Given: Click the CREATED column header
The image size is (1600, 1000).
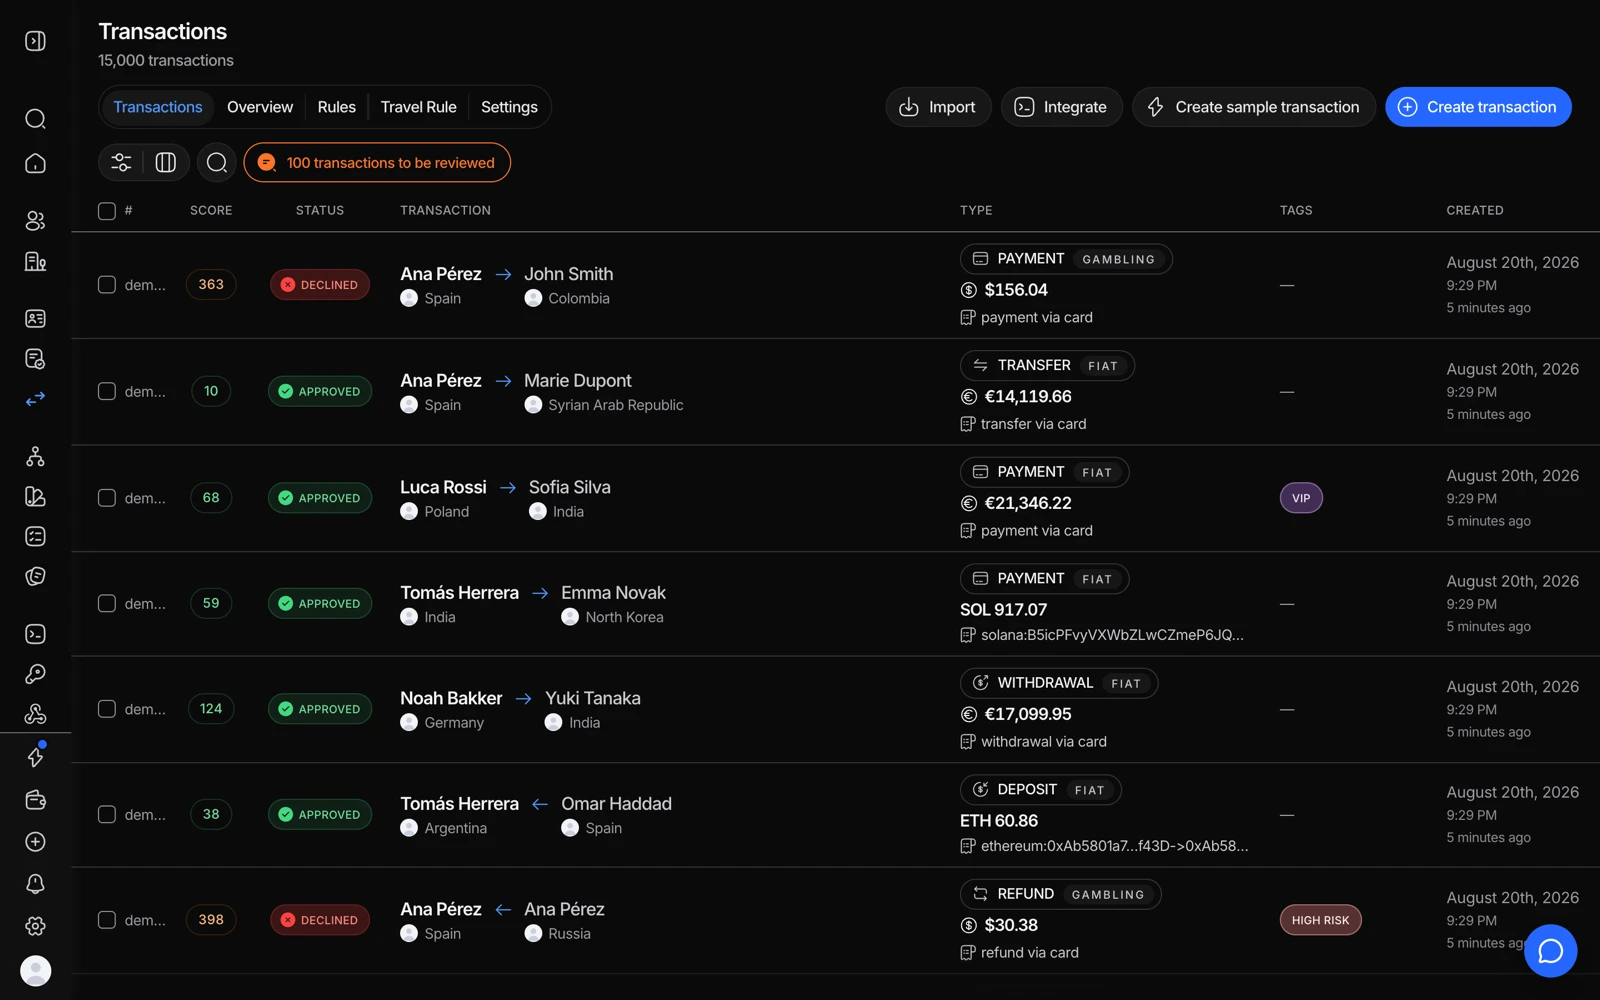Looking at the screenshot, I should tap(1475, 210).
